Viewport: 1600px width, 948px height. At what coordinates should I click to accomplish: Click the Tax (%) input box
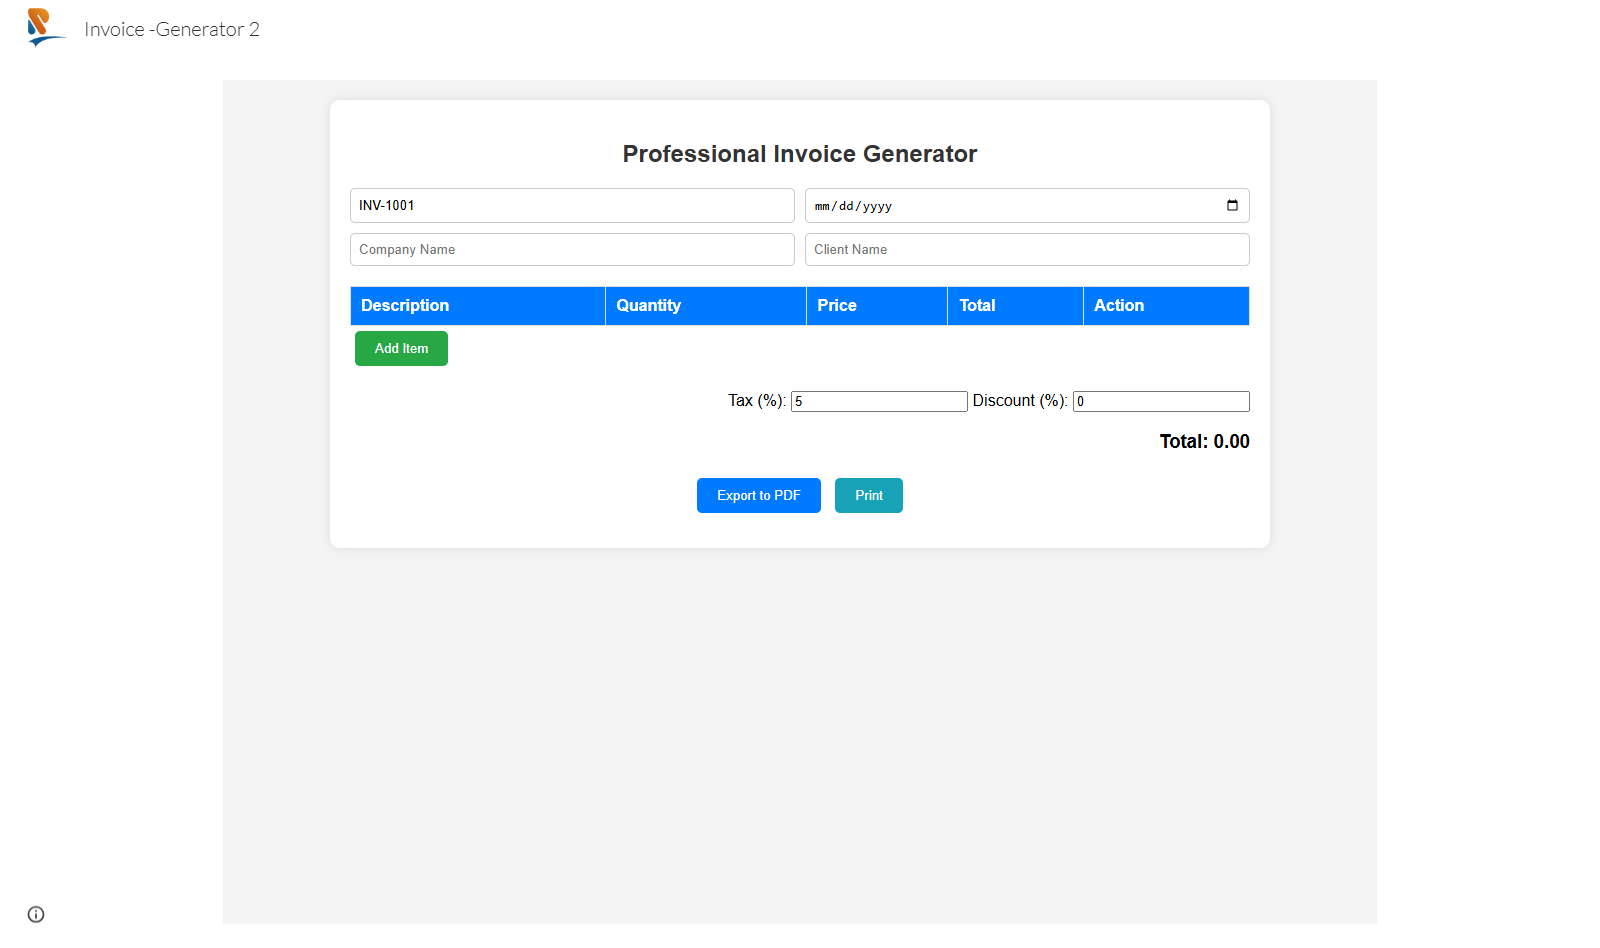879,401
